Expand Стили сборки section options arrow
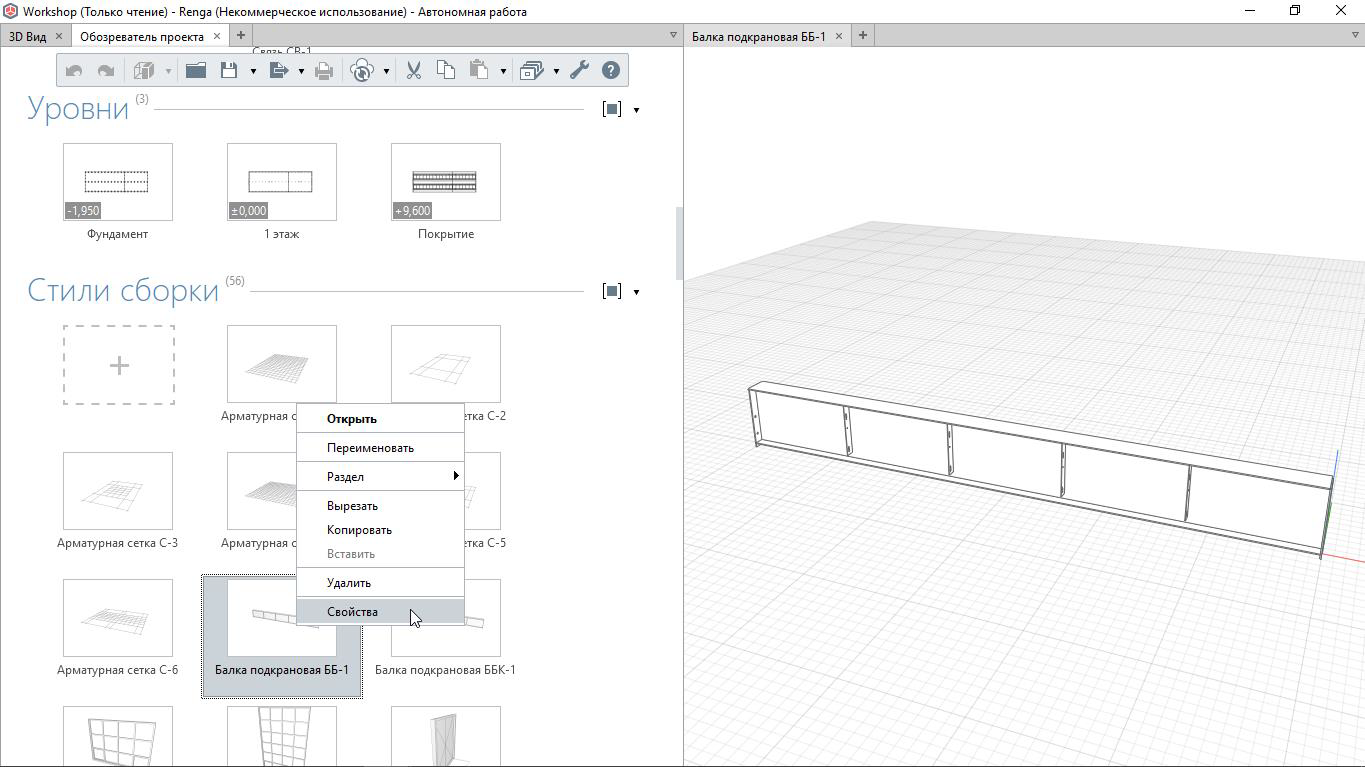The image size is (1365, 767). pyautogui.click(x=636, y=292)
